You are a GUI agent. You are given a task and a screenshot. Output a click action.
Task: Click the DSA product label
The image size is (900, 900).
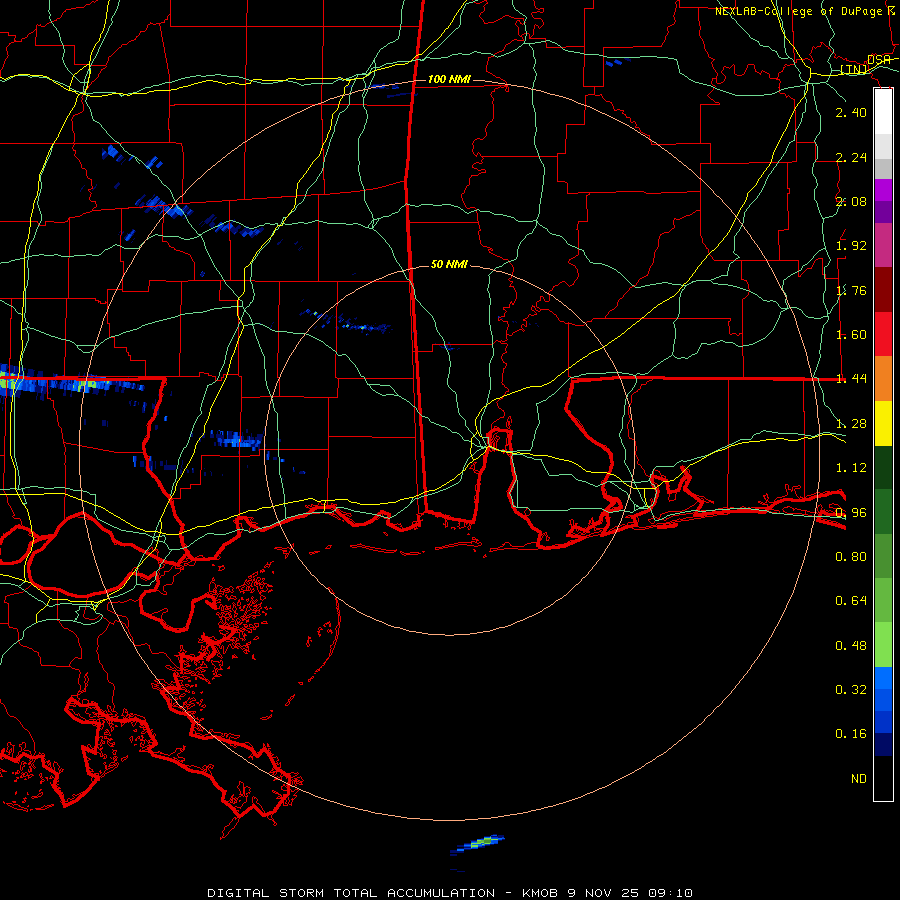879,60
